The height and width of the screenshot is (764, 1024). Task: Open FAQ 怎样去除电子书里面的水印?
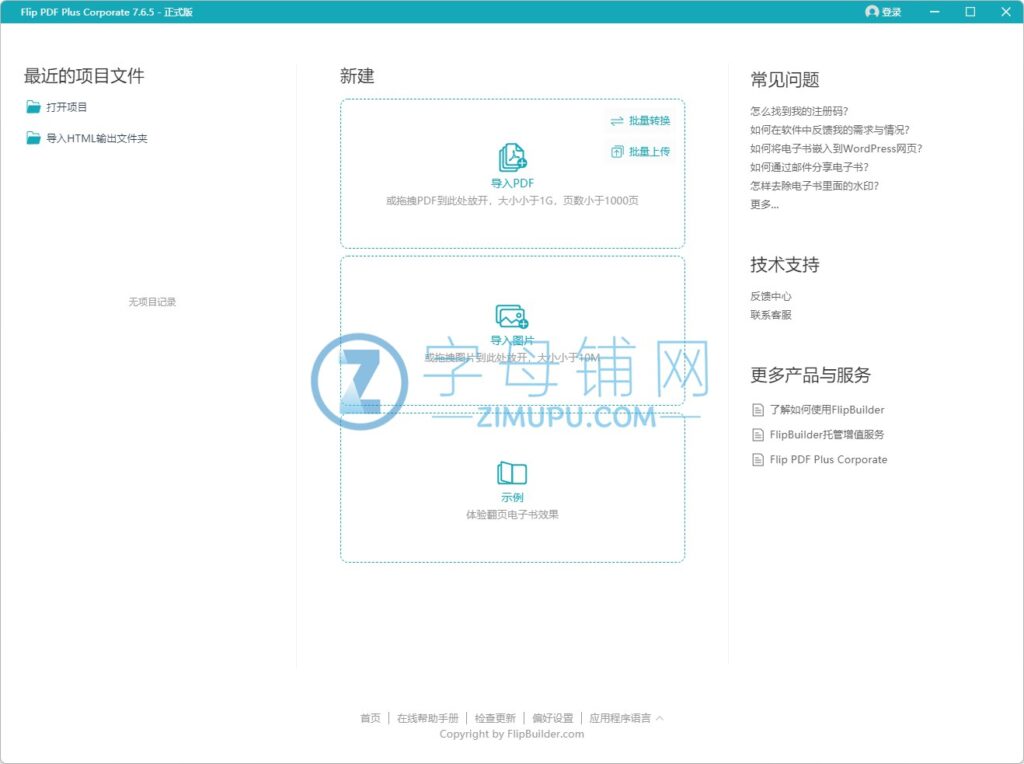pos(815,185)
